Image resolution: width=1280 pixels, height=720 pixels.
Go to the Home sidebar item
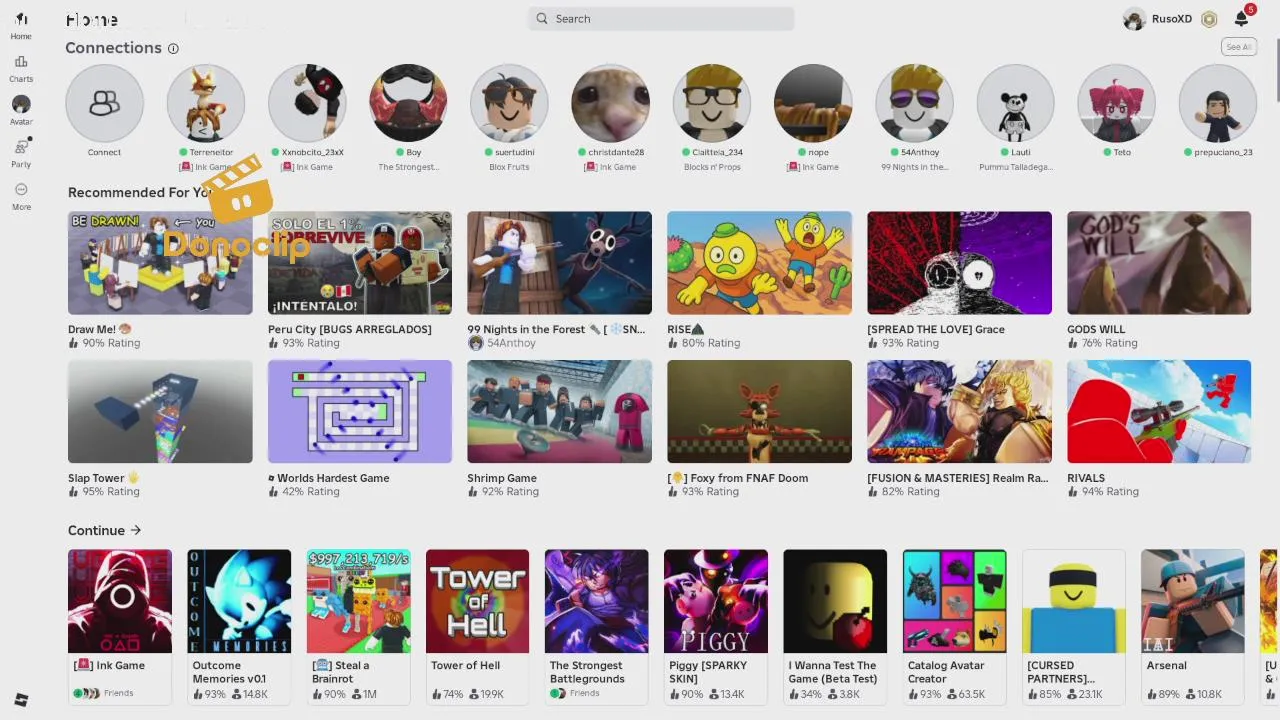click(21, 26)
